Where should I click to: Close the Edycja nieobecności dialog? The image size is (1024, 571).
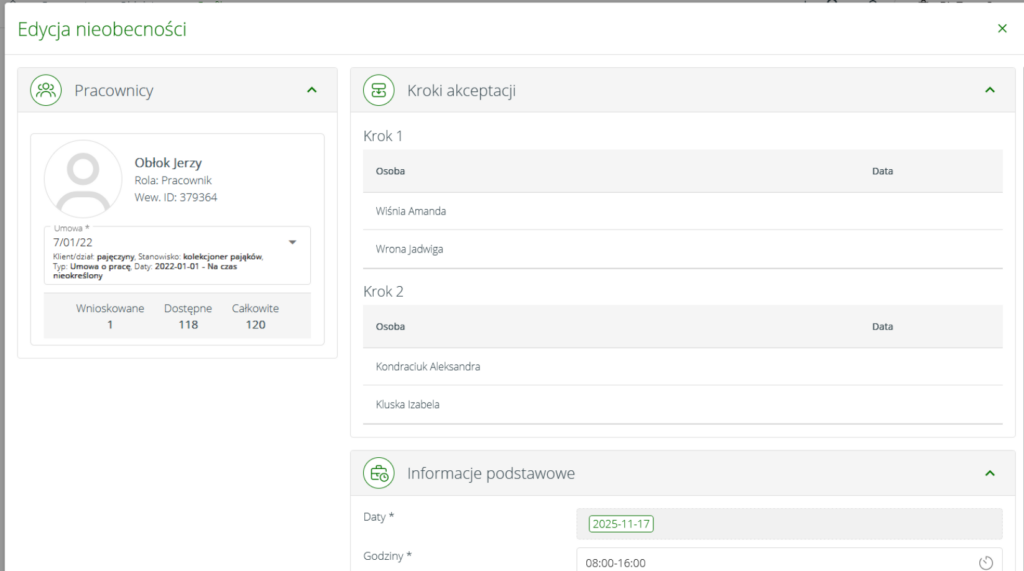tap(1002, 28)
